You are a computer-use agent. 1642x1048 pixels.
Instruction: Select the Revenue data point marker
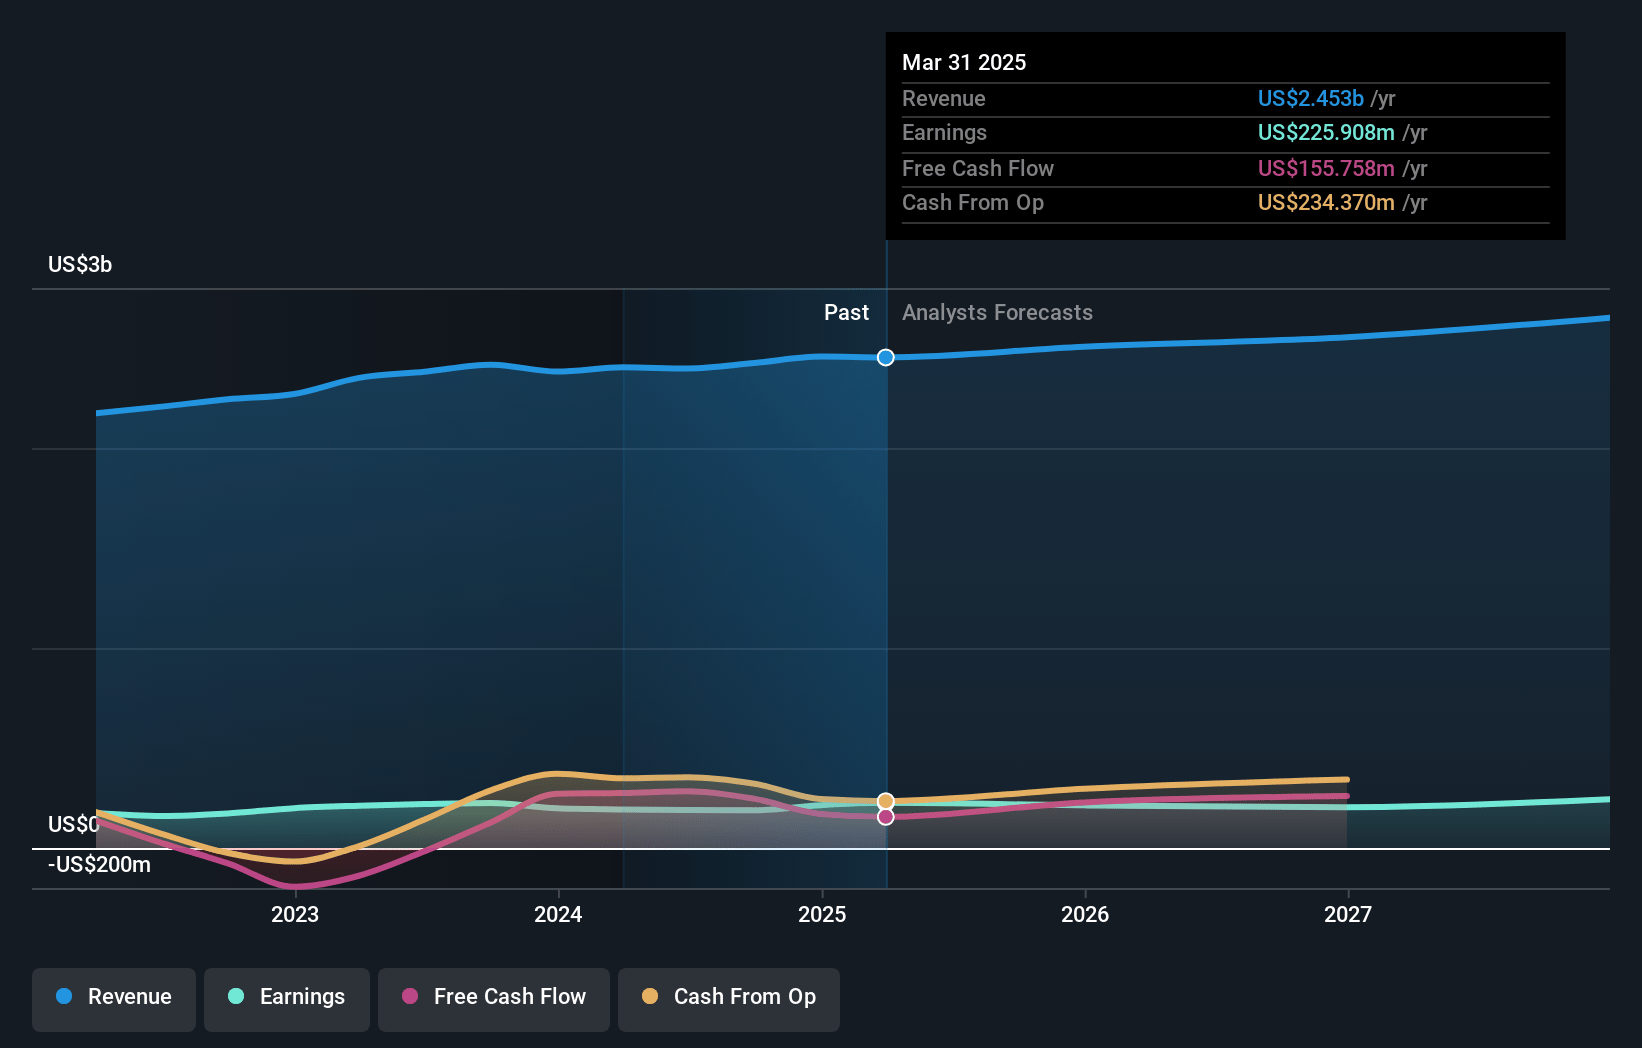(886, 357)
